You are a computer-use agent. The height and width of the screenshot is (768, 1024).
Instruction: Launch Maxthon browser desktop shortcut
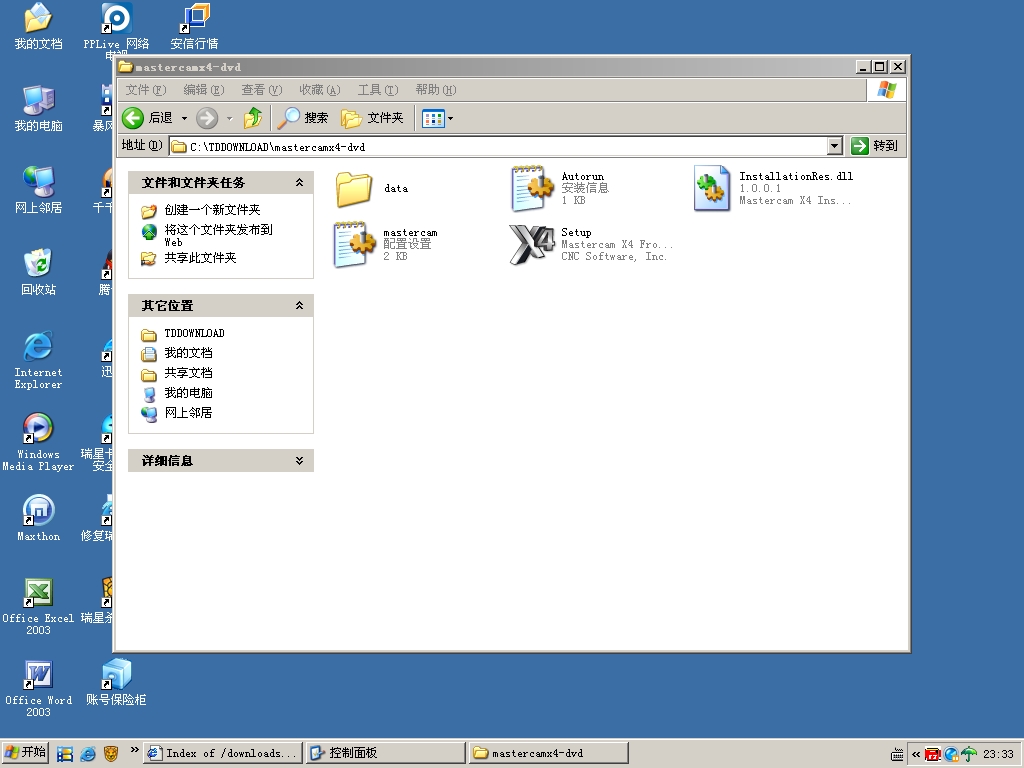(38, 519)
